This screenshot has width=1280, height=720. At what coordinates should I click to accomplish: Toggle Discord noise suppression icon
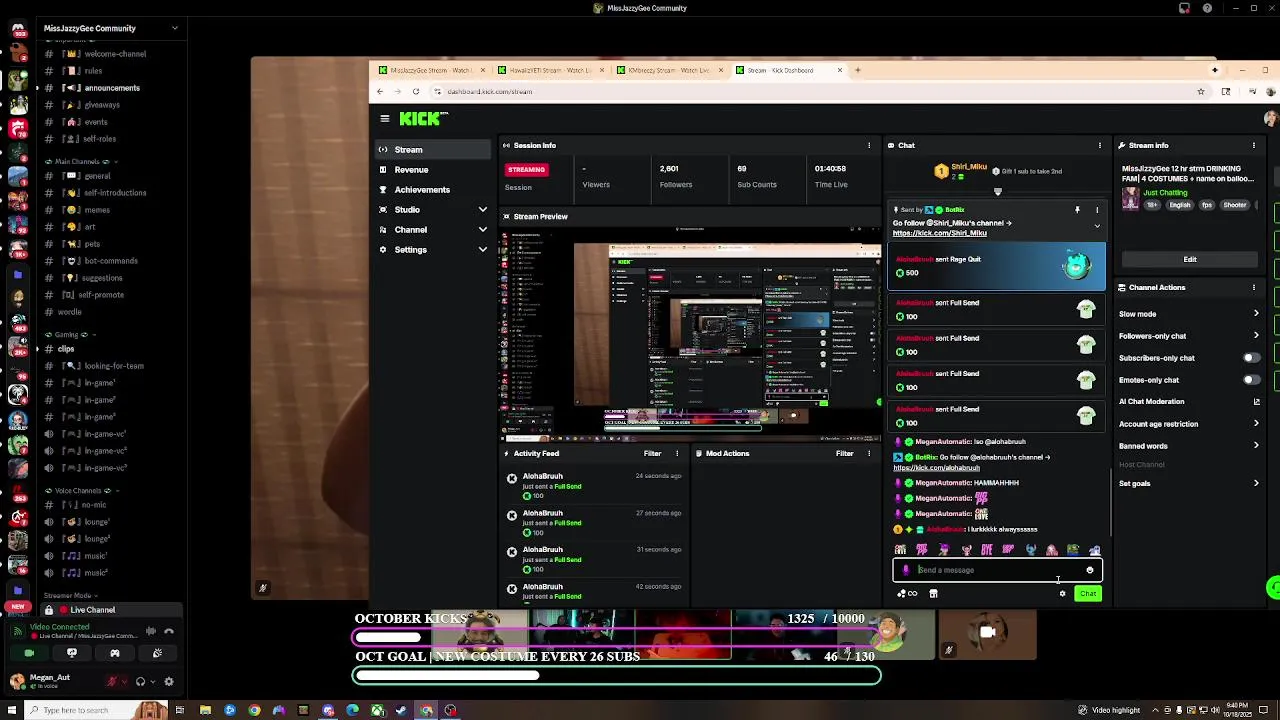pos(151,631)
